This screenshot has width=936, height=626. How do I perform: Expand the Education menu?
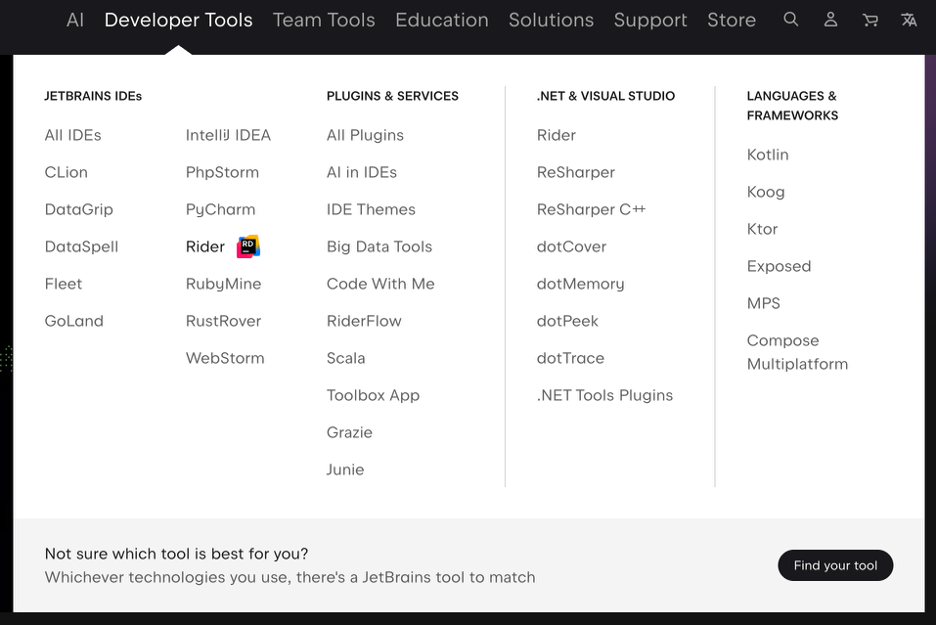pos(442,20)
